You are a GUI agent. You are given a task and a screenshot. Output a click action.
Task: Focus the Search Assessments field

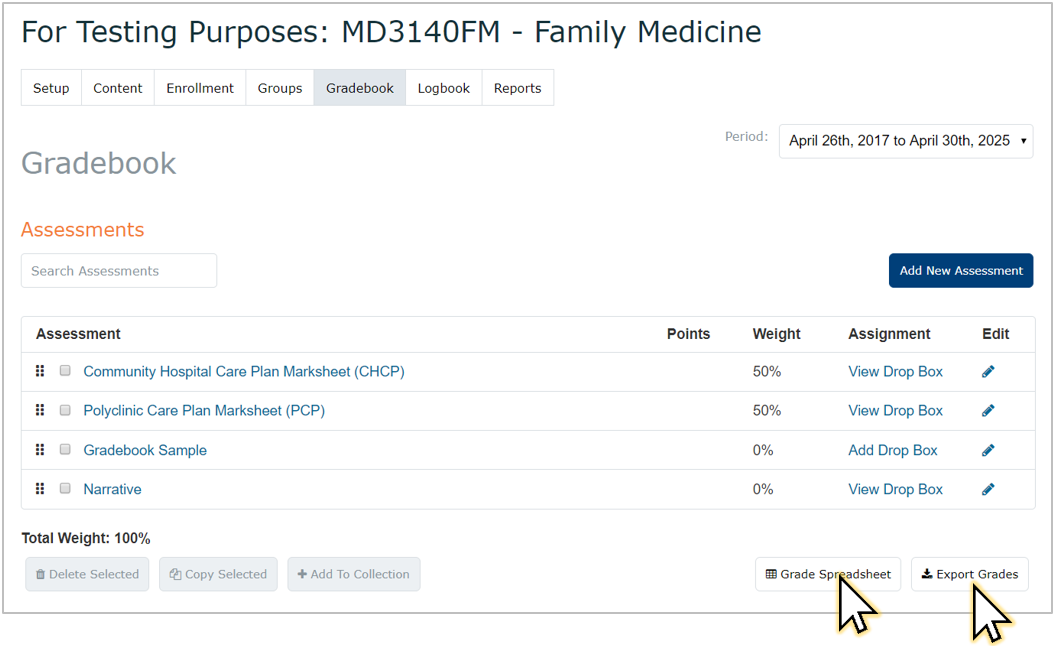pos(118,271)
